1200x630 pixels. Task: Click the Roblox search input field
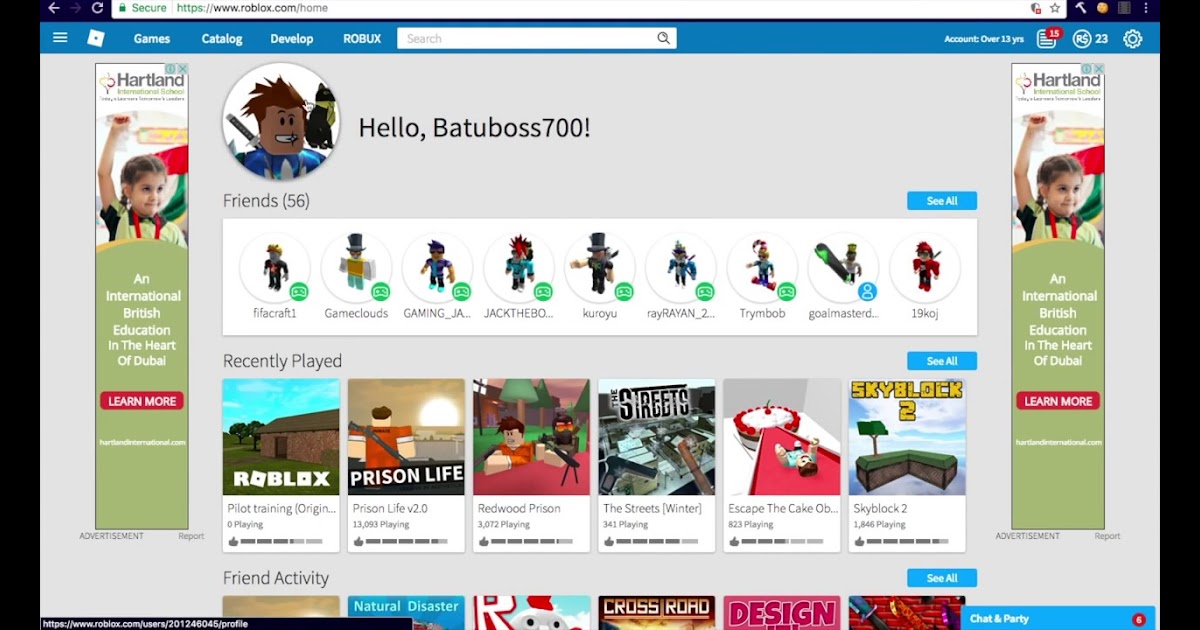click(526, 38)
